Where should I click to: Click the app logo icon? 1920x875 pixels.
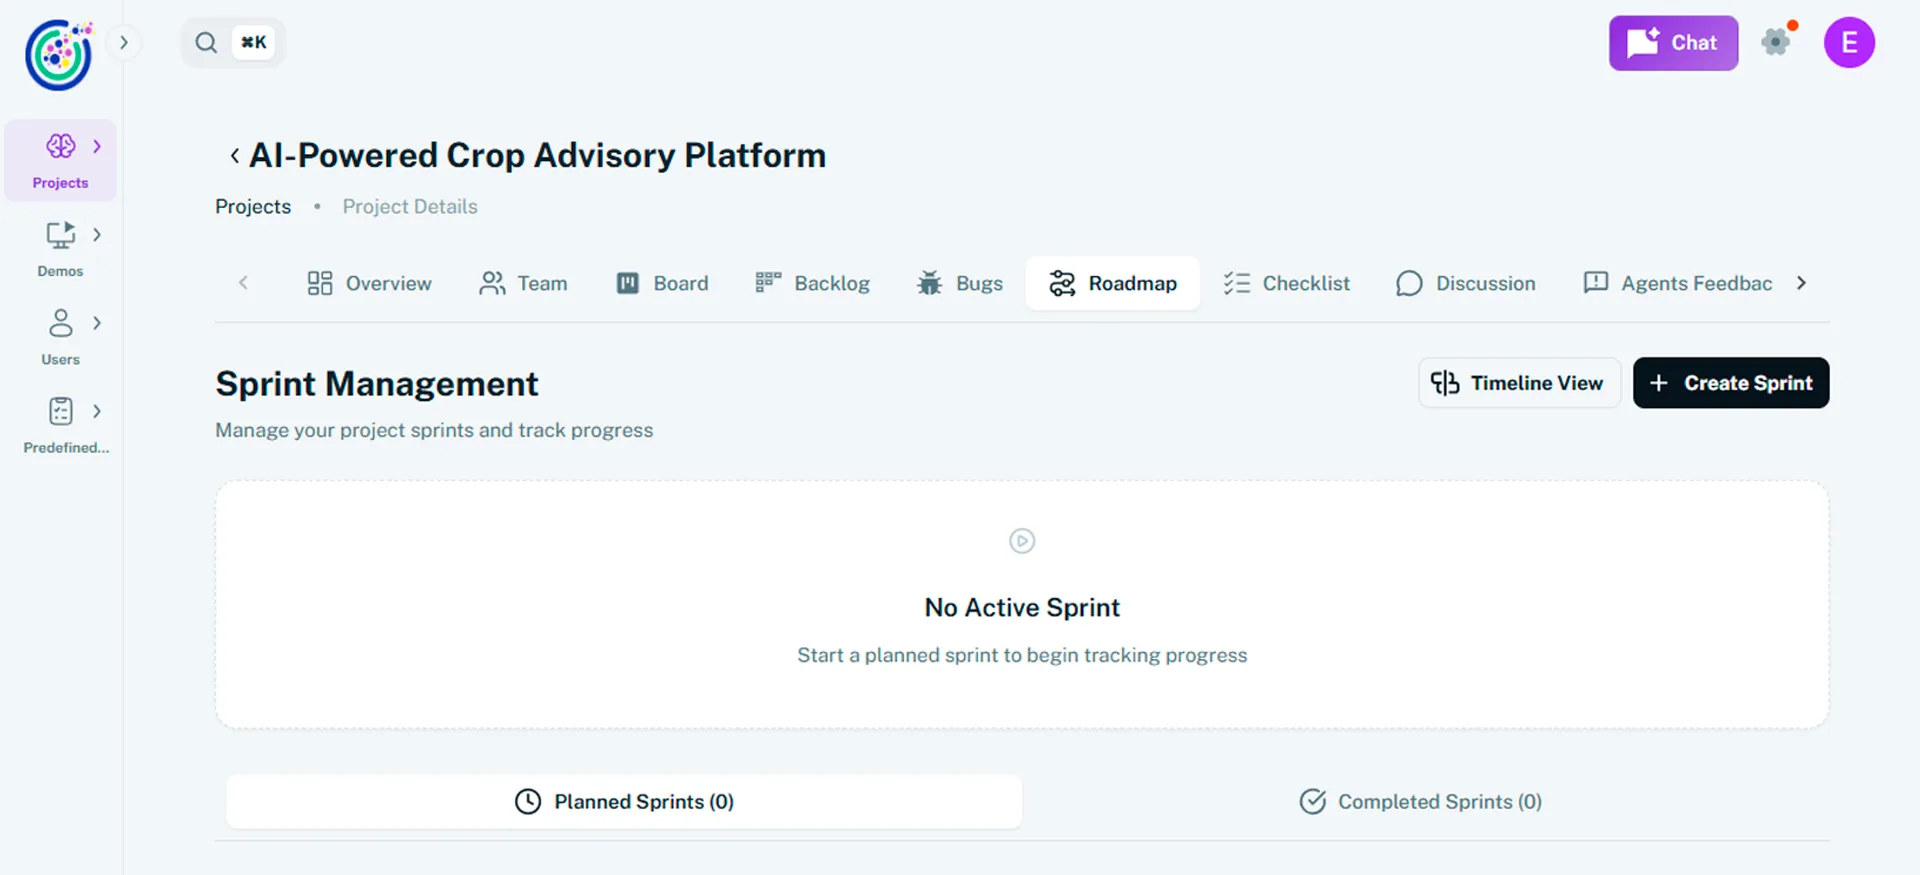(x=58, y=55)
